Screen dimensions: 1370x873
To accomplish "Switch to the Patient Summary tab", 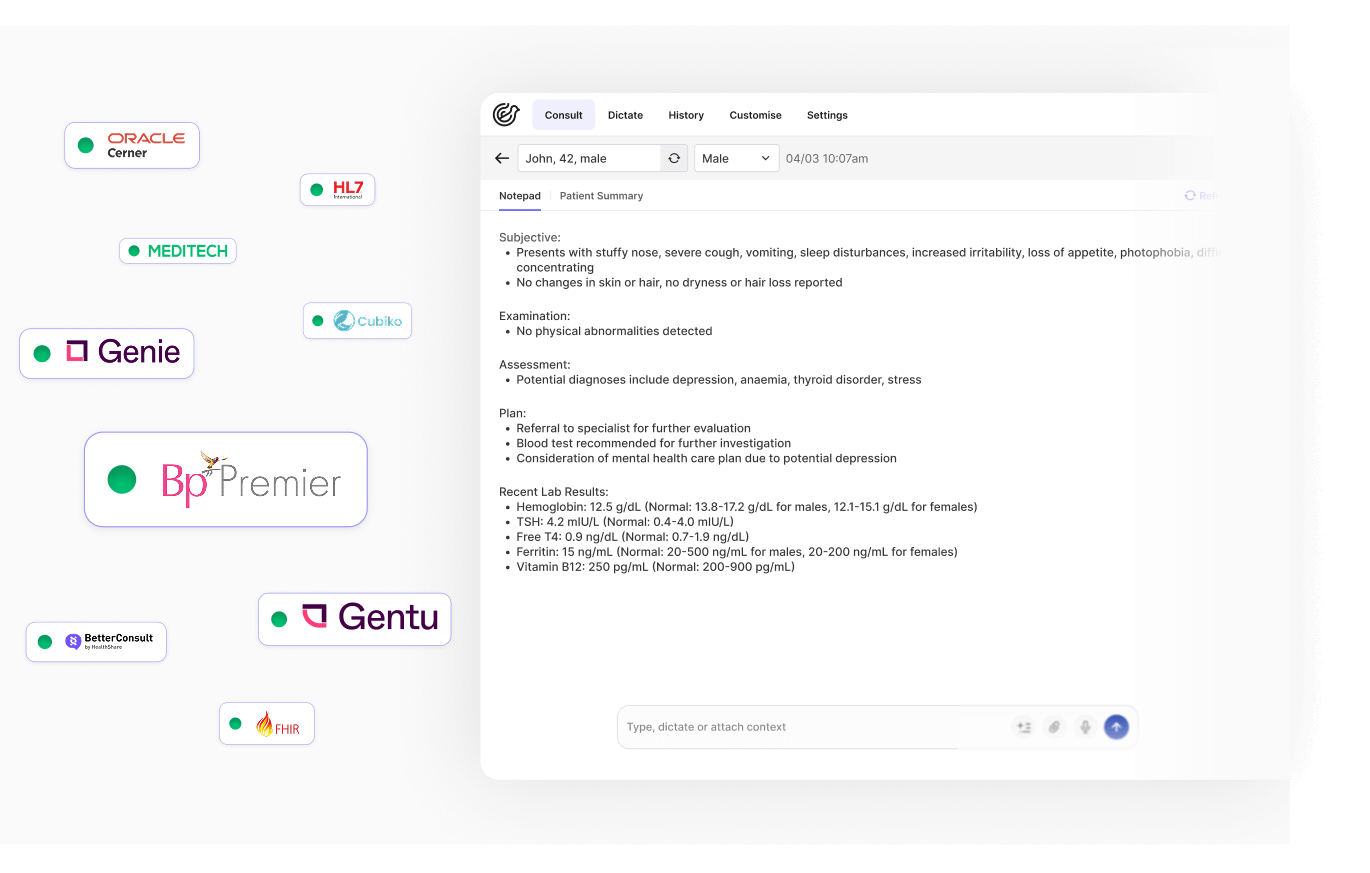I will click(x=601, y=196).
